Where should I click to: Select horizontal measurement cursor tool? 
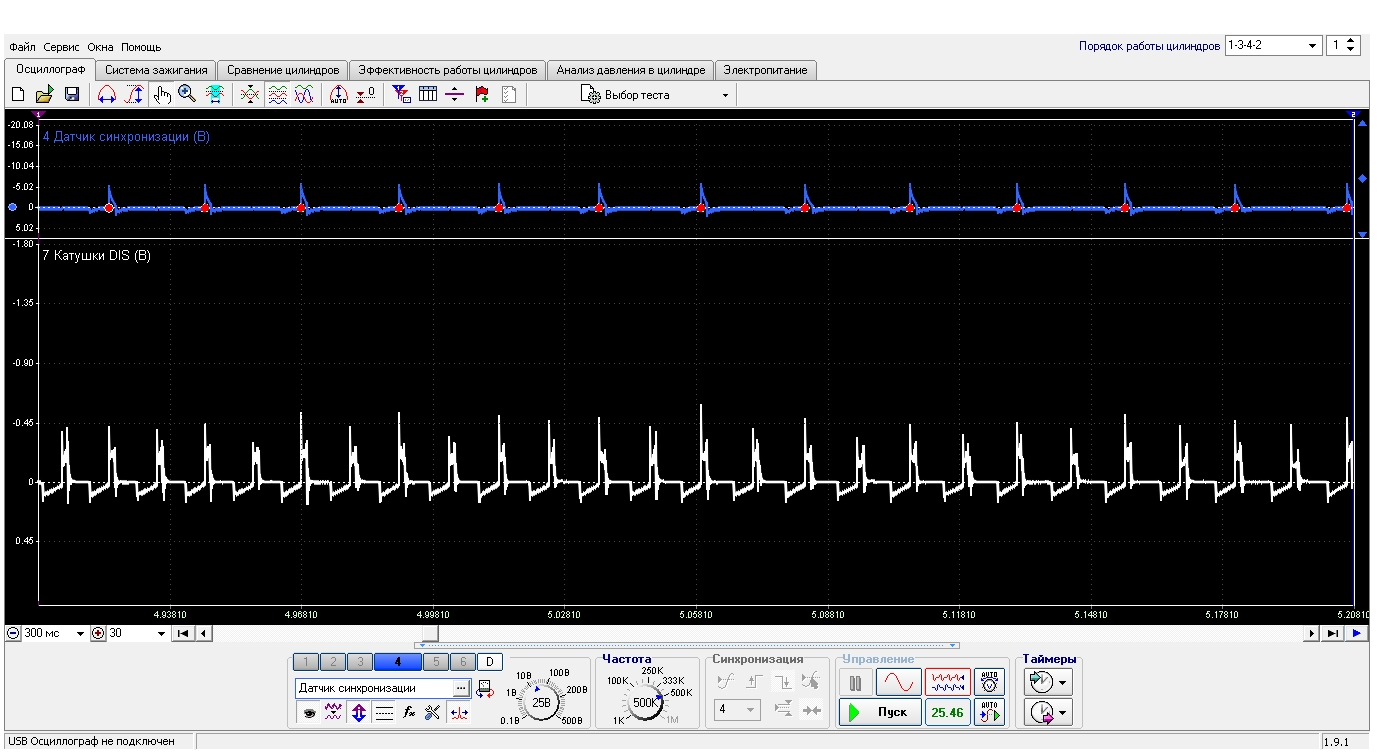coord(107,95)
